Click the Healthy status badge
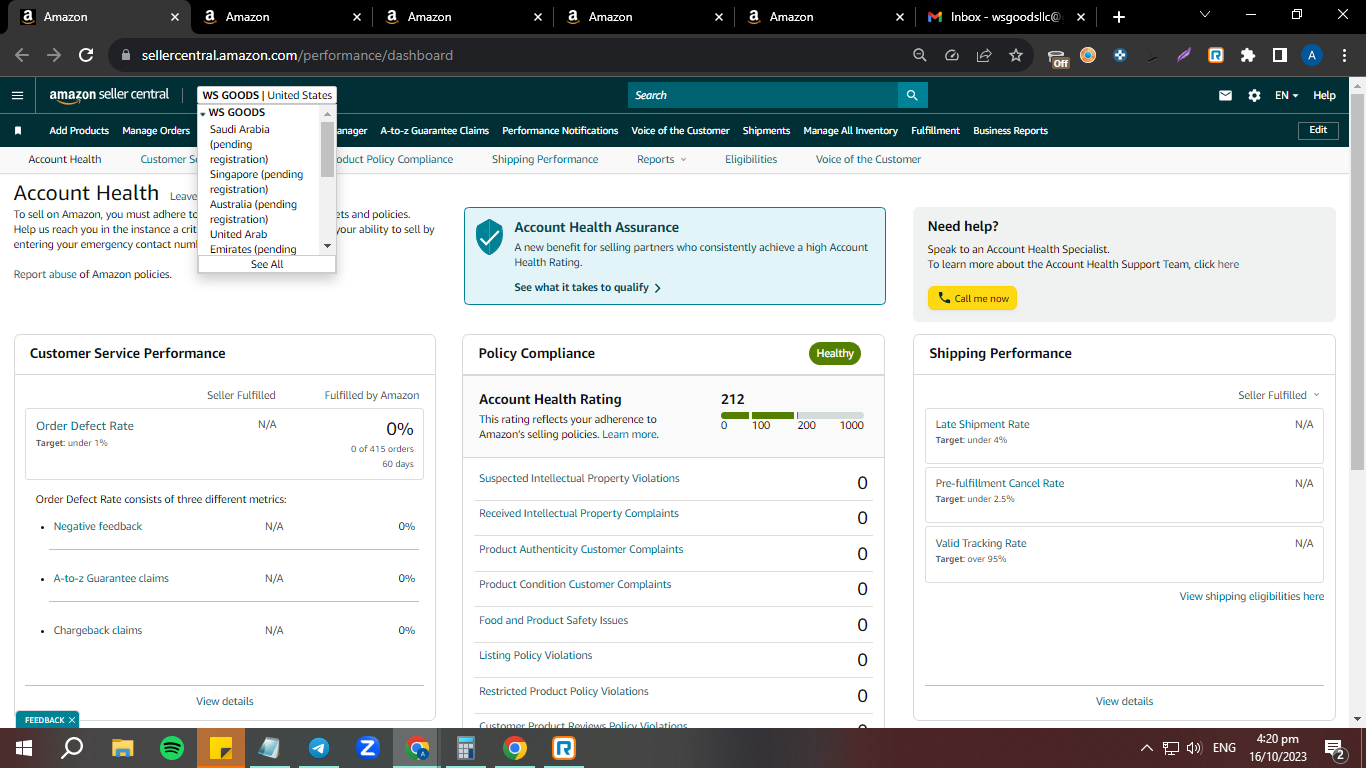 835,353
